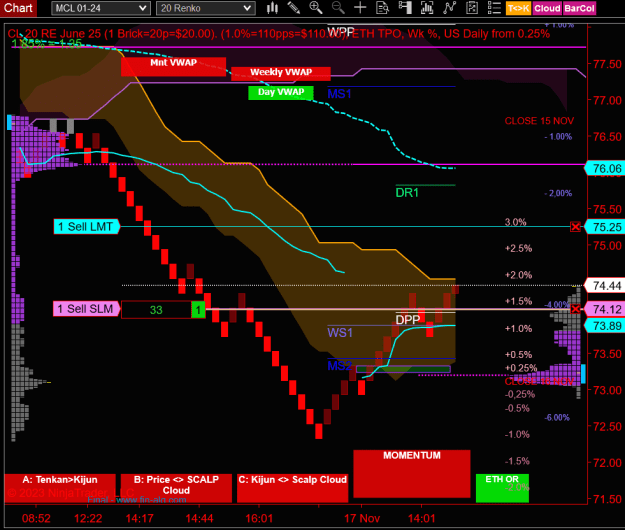Image resolution: width=625 pixels, height=530 pixels.
Task: Click the WS1 level label
Action: click(340, 332)
